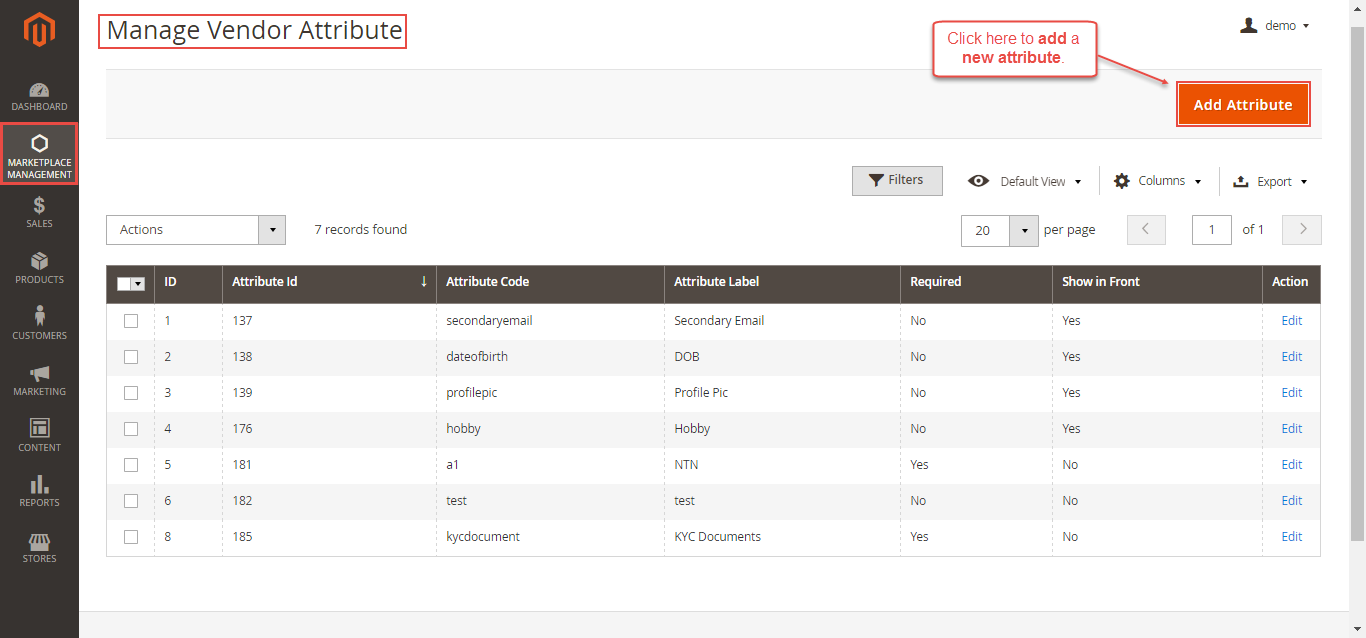Expand the Actions dropdown

pos(196,230)
